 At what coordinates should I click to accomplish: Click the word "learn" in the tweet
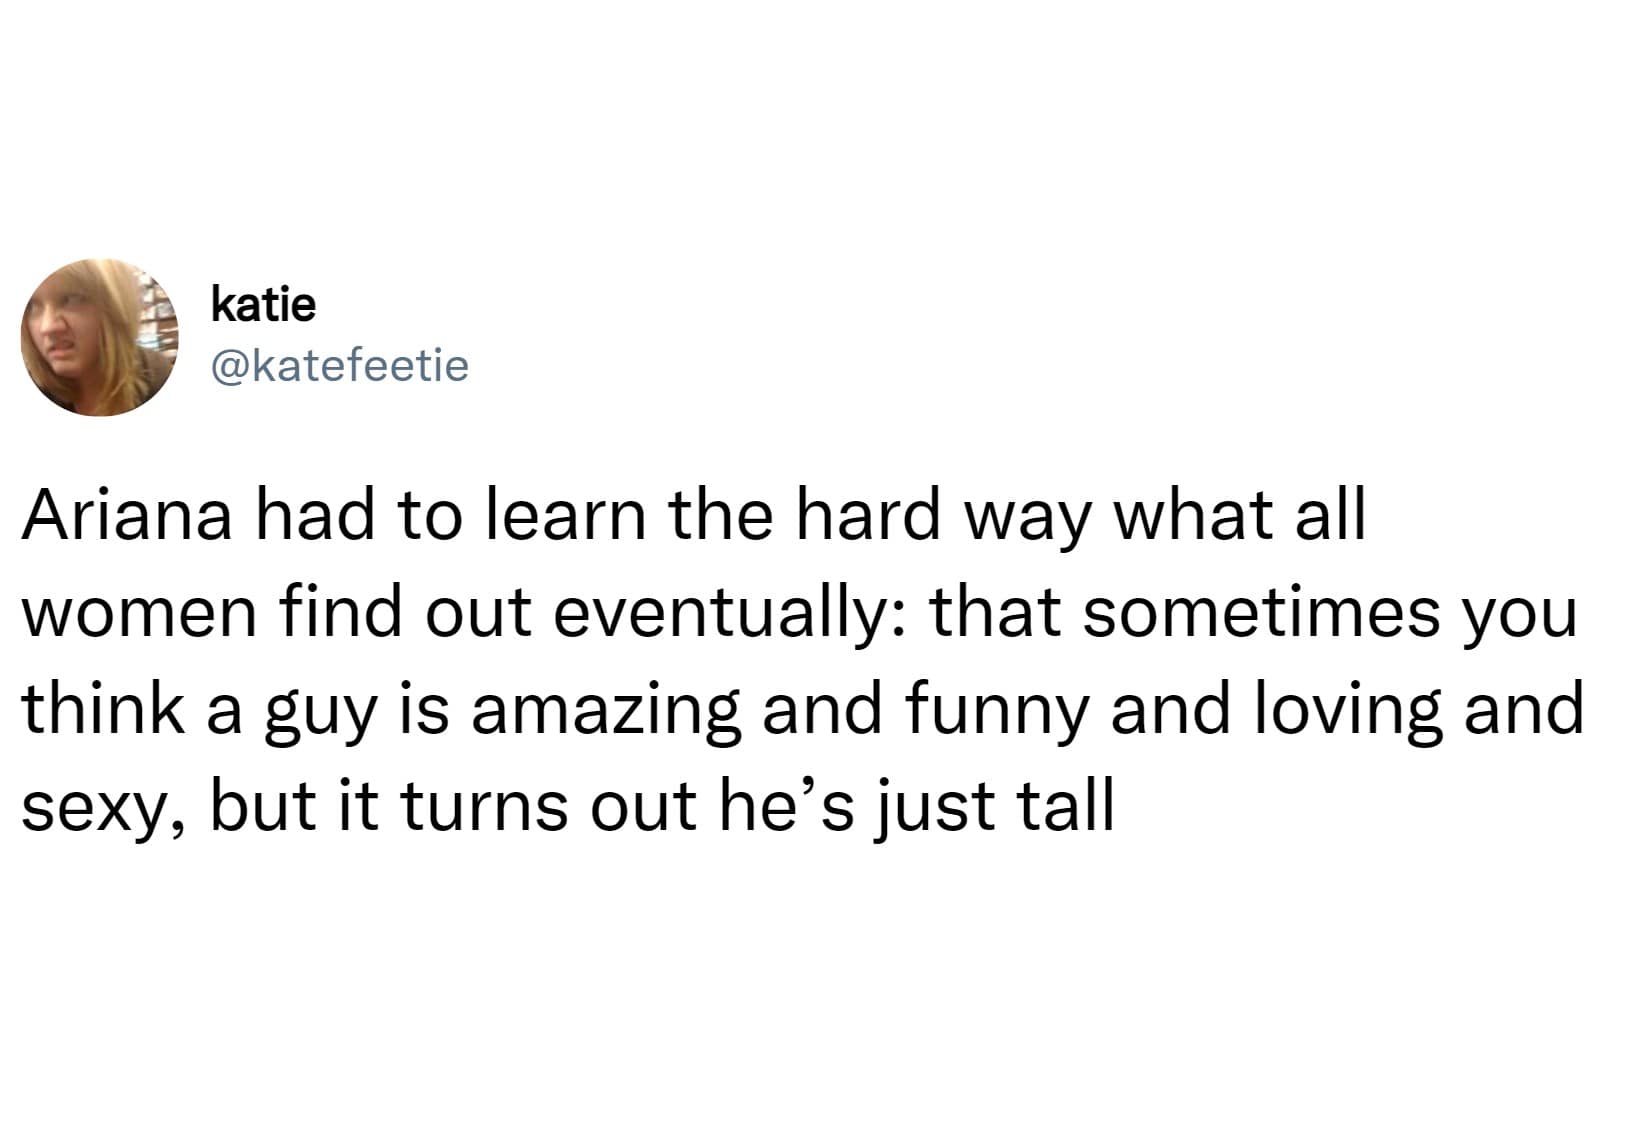[x=565, y=517]
